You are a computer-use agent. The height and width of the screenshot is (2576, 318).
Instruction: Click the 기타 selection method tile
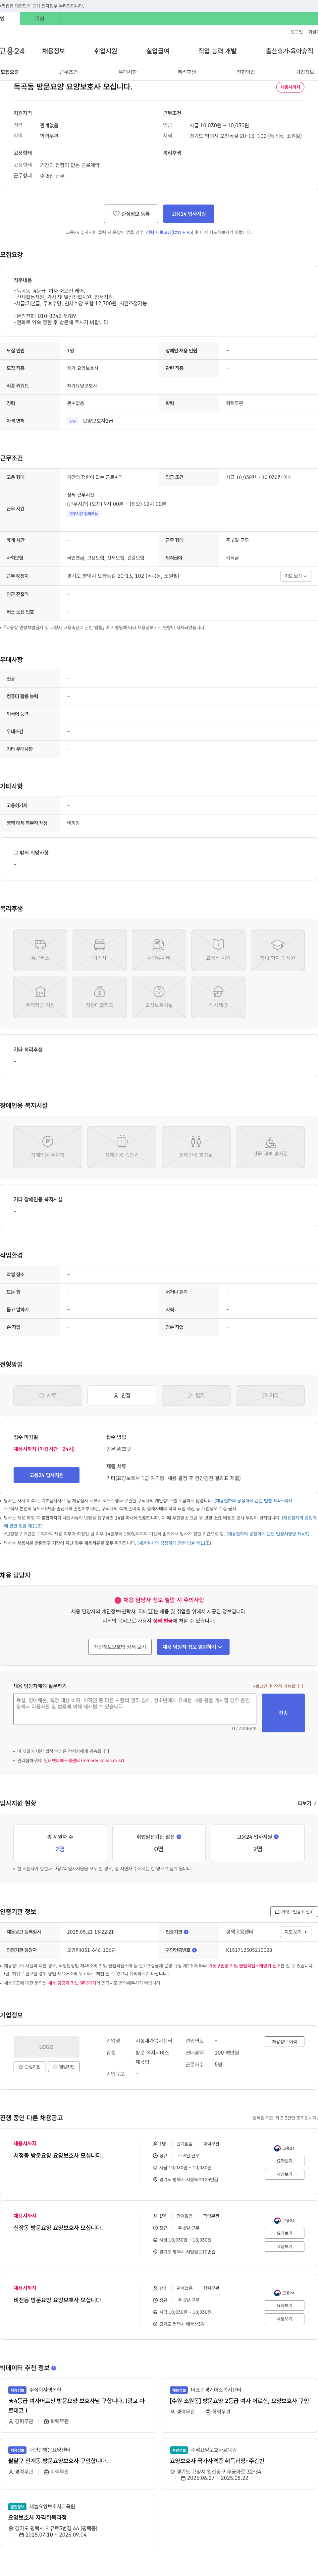pos(270,1395)
